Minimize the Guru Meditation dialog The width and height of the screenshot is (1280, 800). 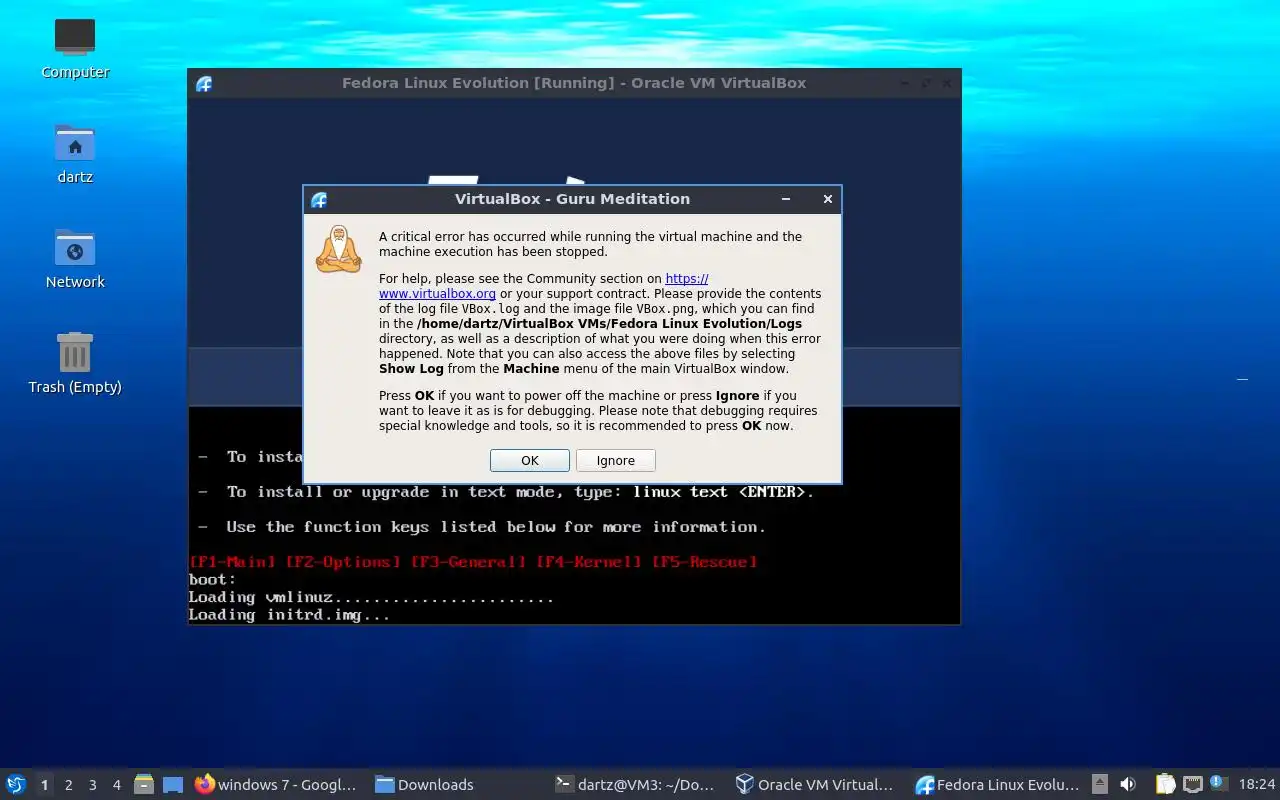click(787, 199)
